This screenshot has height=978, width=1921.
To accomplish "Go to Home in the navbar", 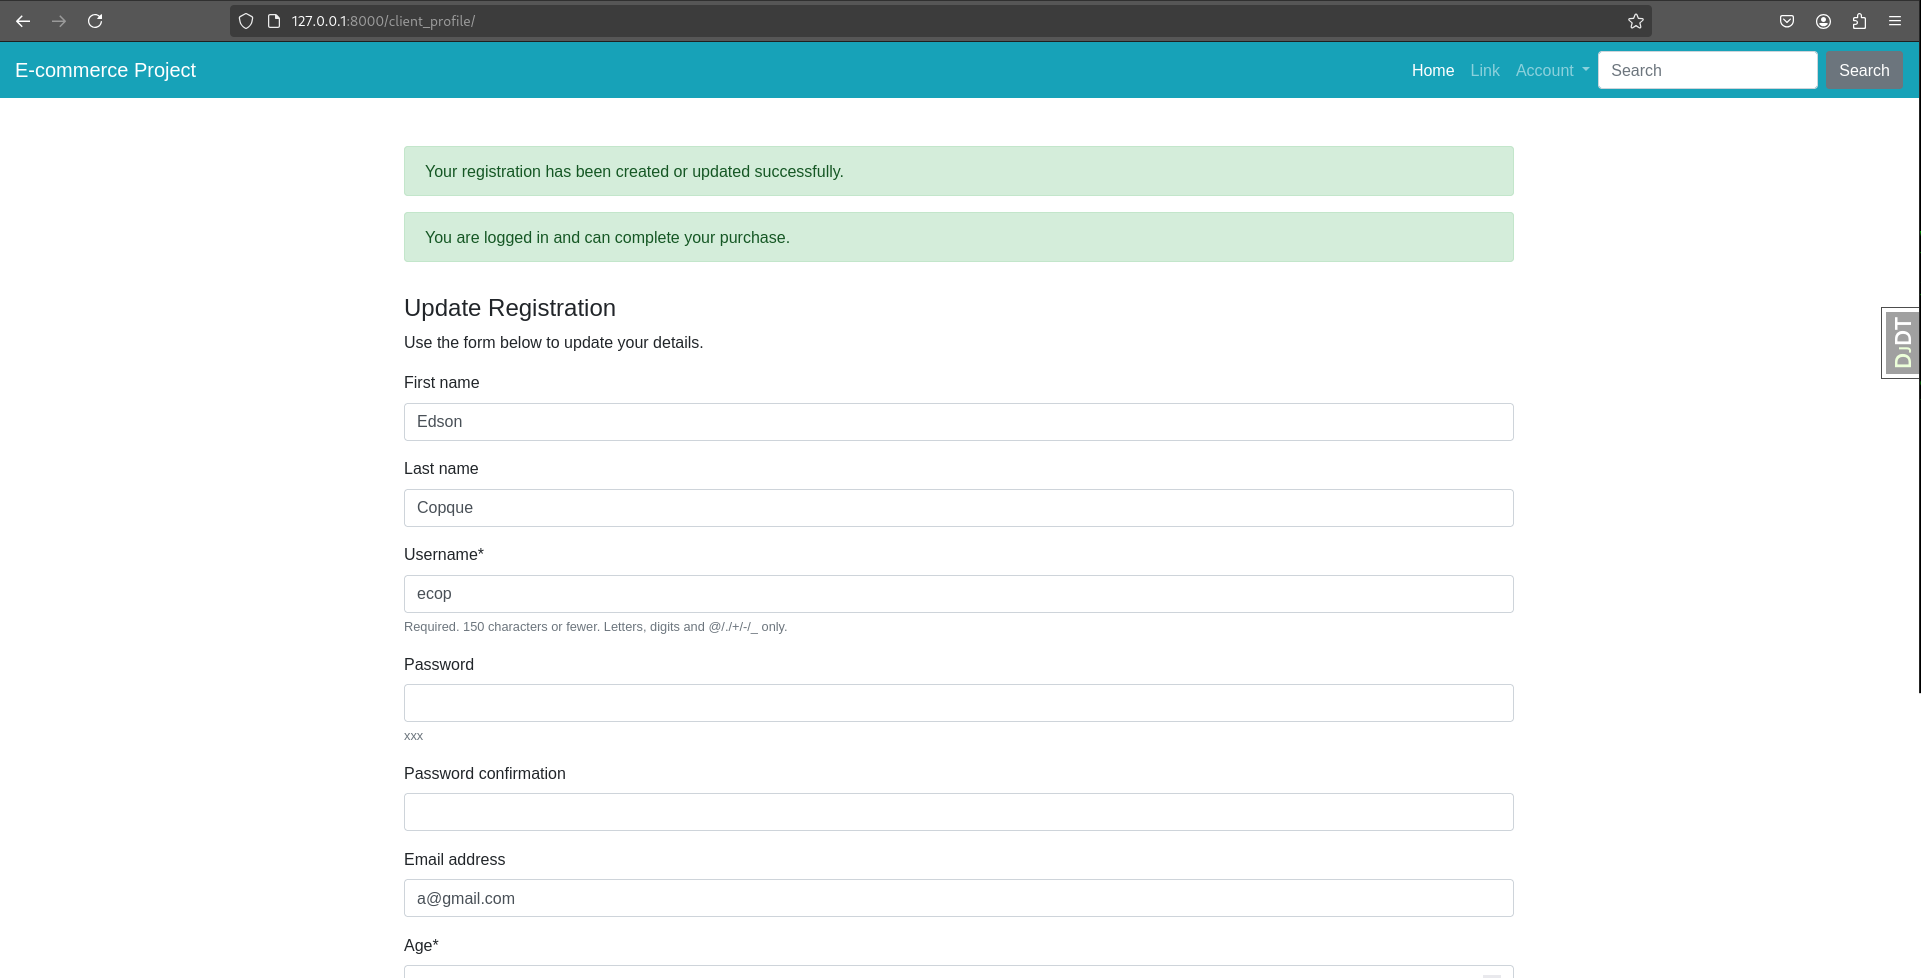I will [1433, 70].
